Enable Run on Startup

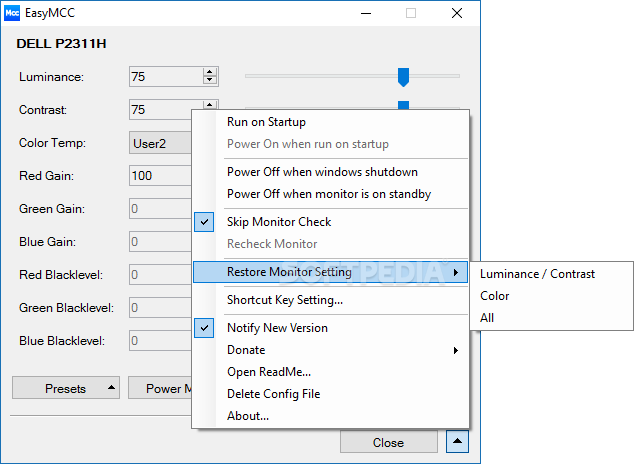pyautogui.click(x=330, y=122)
